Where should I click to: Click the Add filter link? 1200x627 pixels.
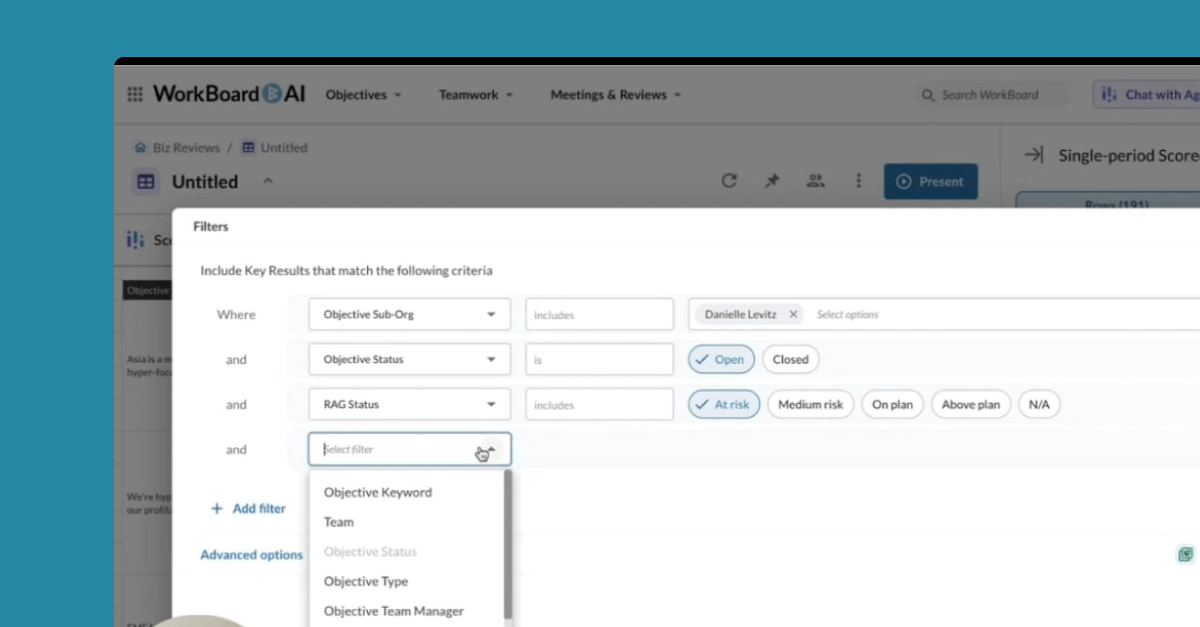pos(248,508)
